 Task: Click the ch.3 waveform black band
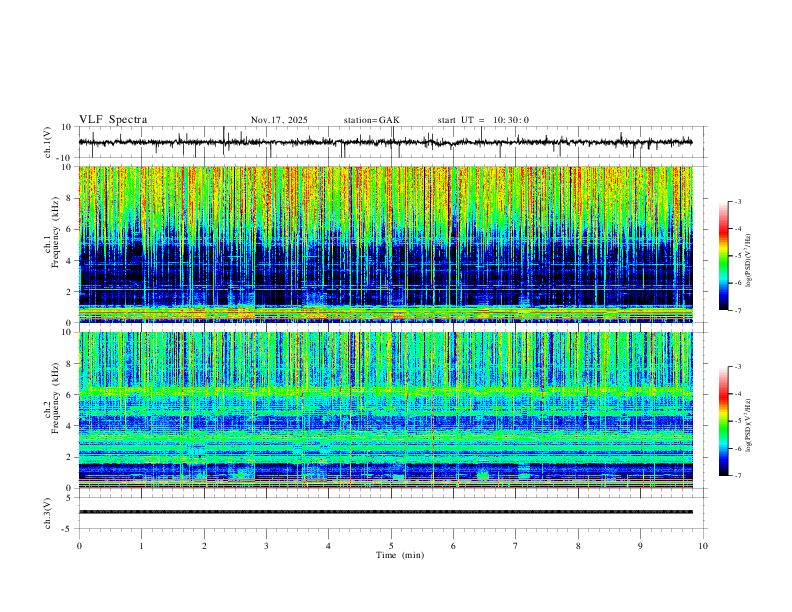point(386,512)
